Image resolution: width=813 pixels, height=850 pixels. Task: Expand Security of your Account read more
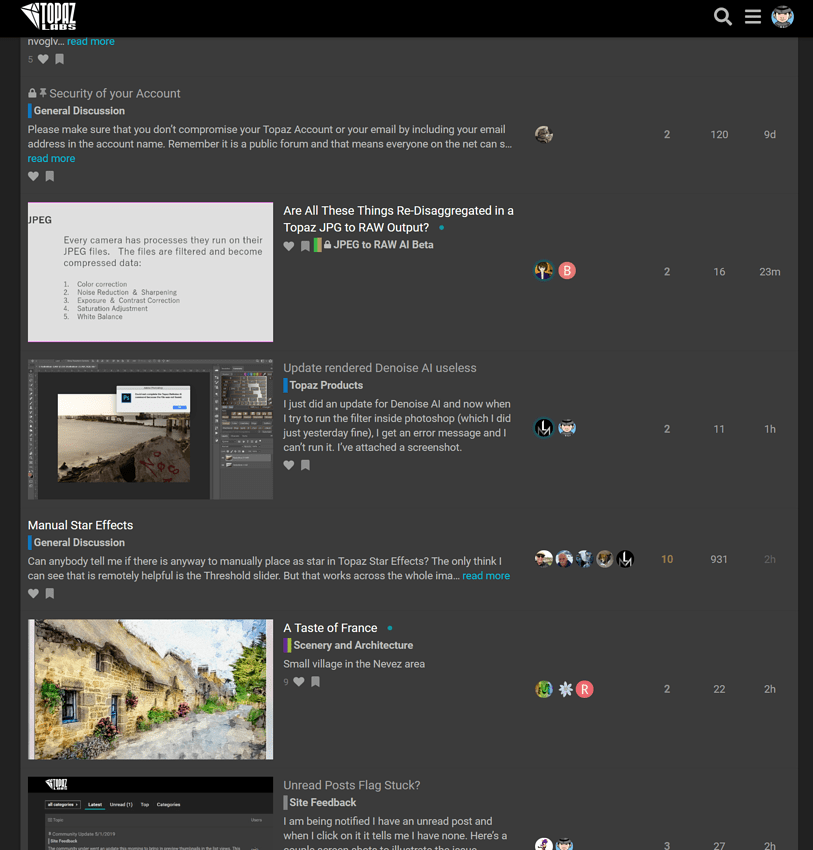[51, 158]
